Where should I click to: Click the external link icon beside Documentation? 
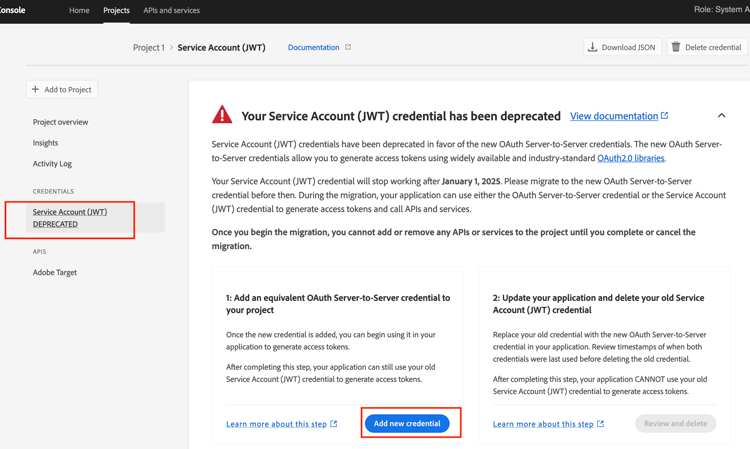point(348,47)
